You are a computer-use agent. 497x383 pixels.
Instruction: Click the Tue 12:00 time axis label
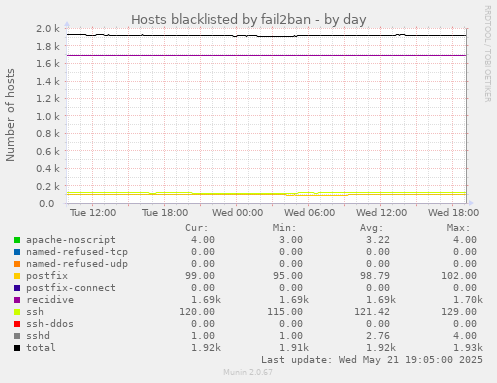[93, 213]
